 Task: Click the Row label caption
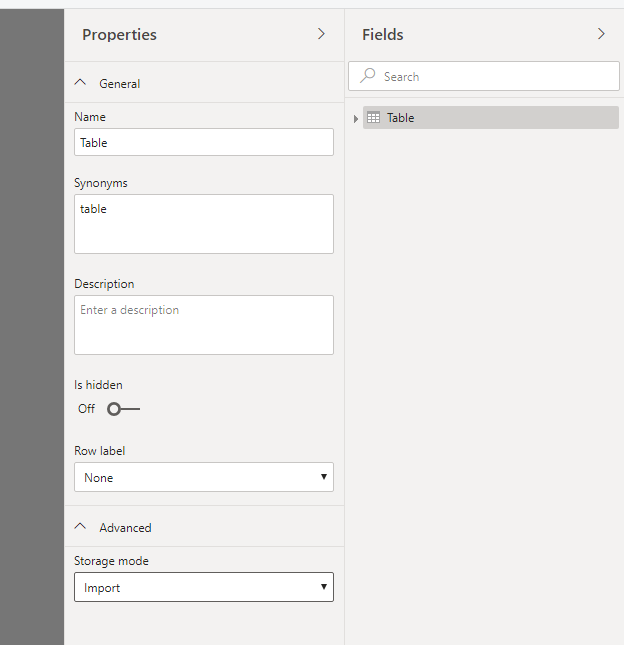point(100,451)
